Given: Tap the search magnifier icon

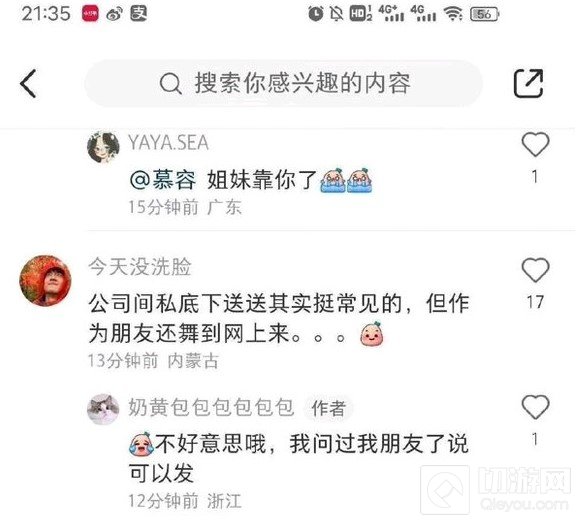Looking at the screenshot, I should tap(170, 84).
